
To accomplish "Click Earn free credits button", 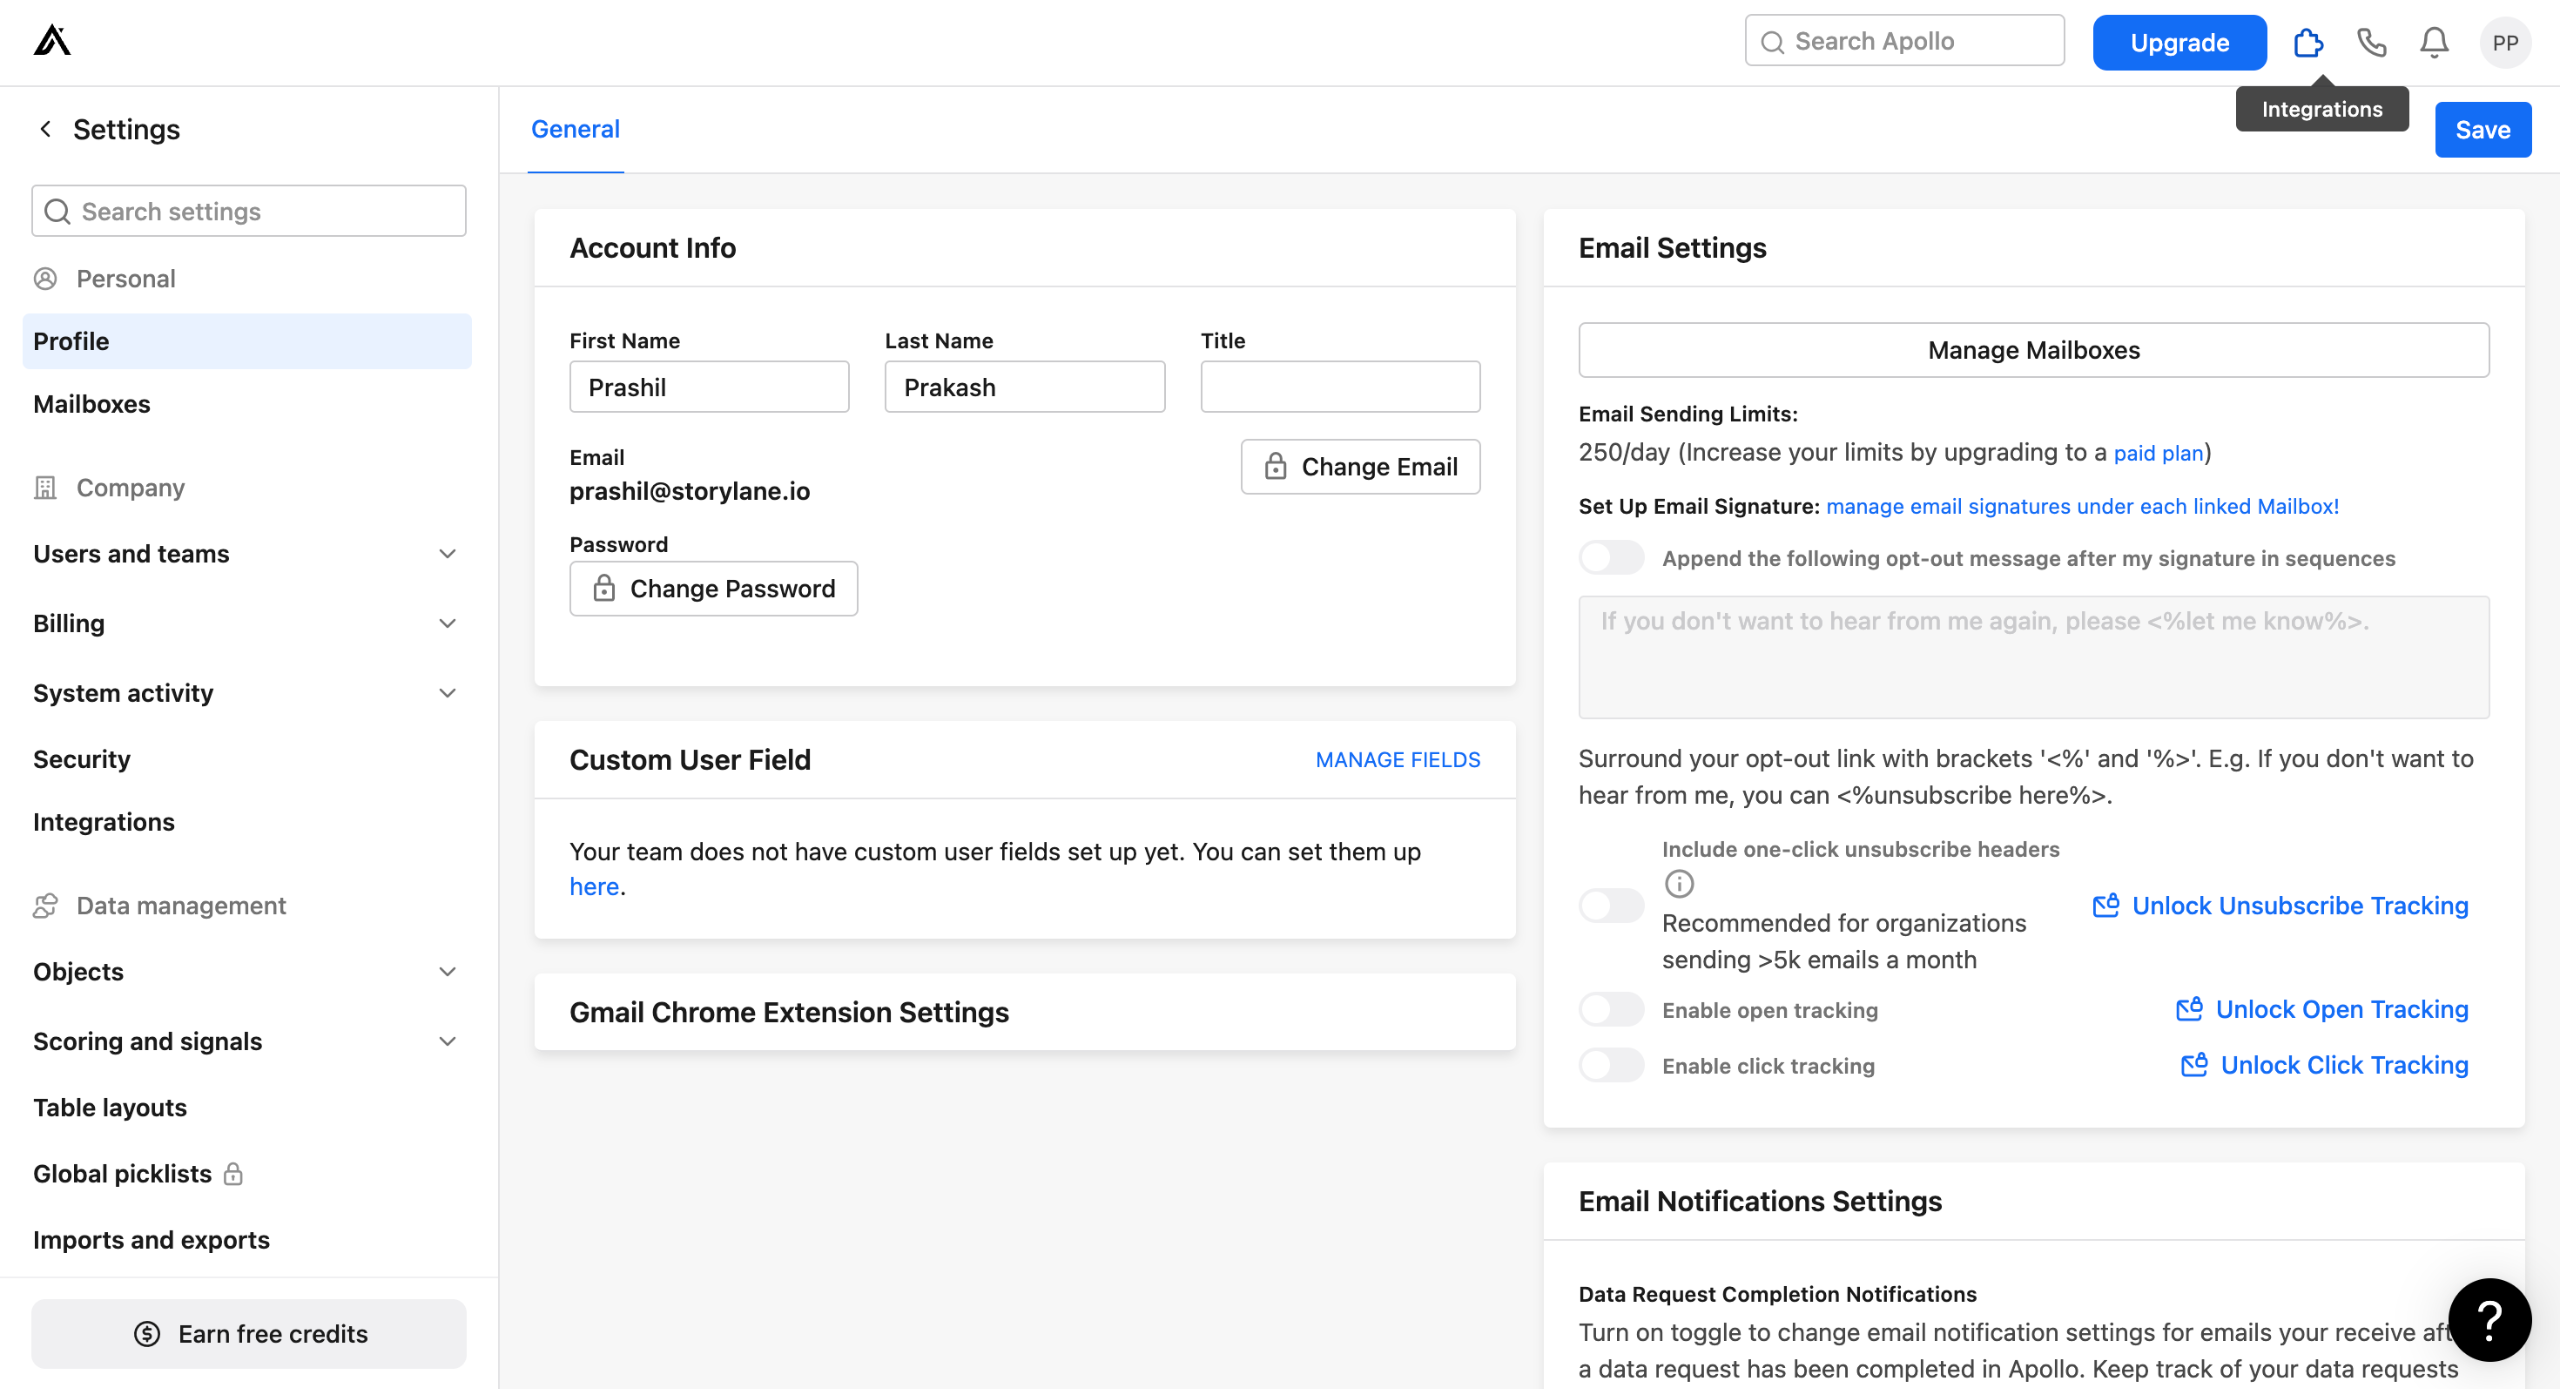I will tap(248, 1334).
